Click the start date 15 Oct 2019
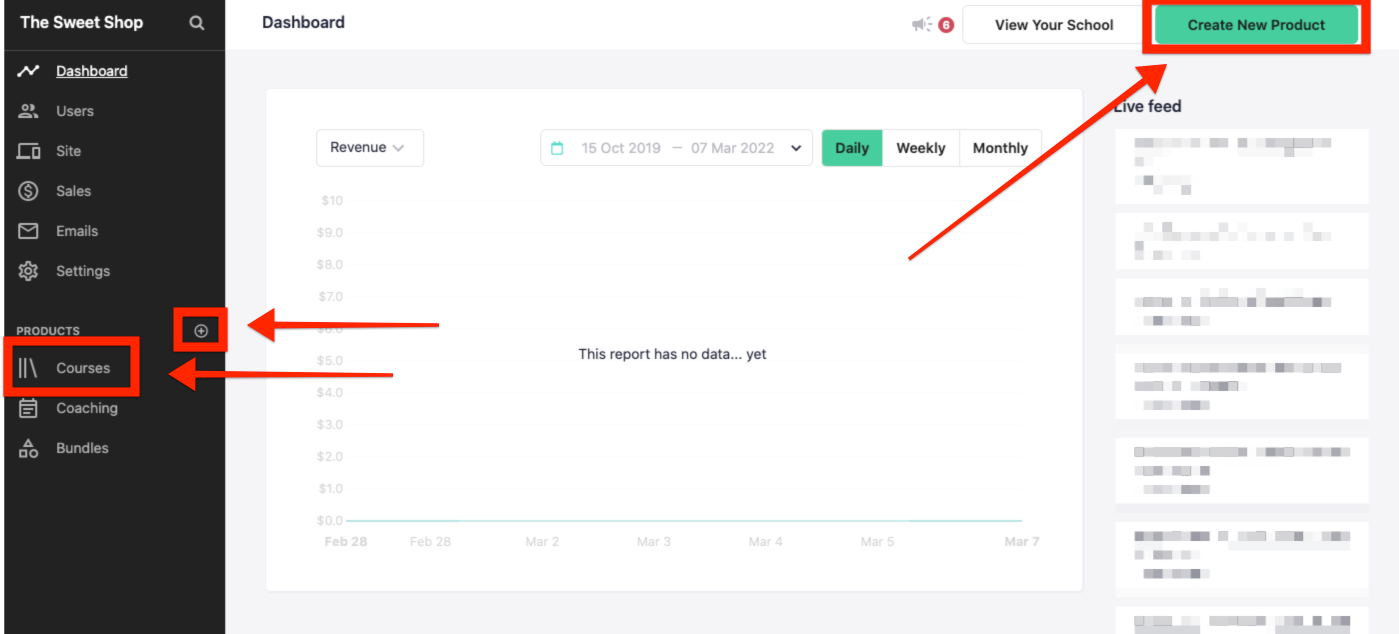This screenshot has width=1399, height=634. [x=621, y=148]
